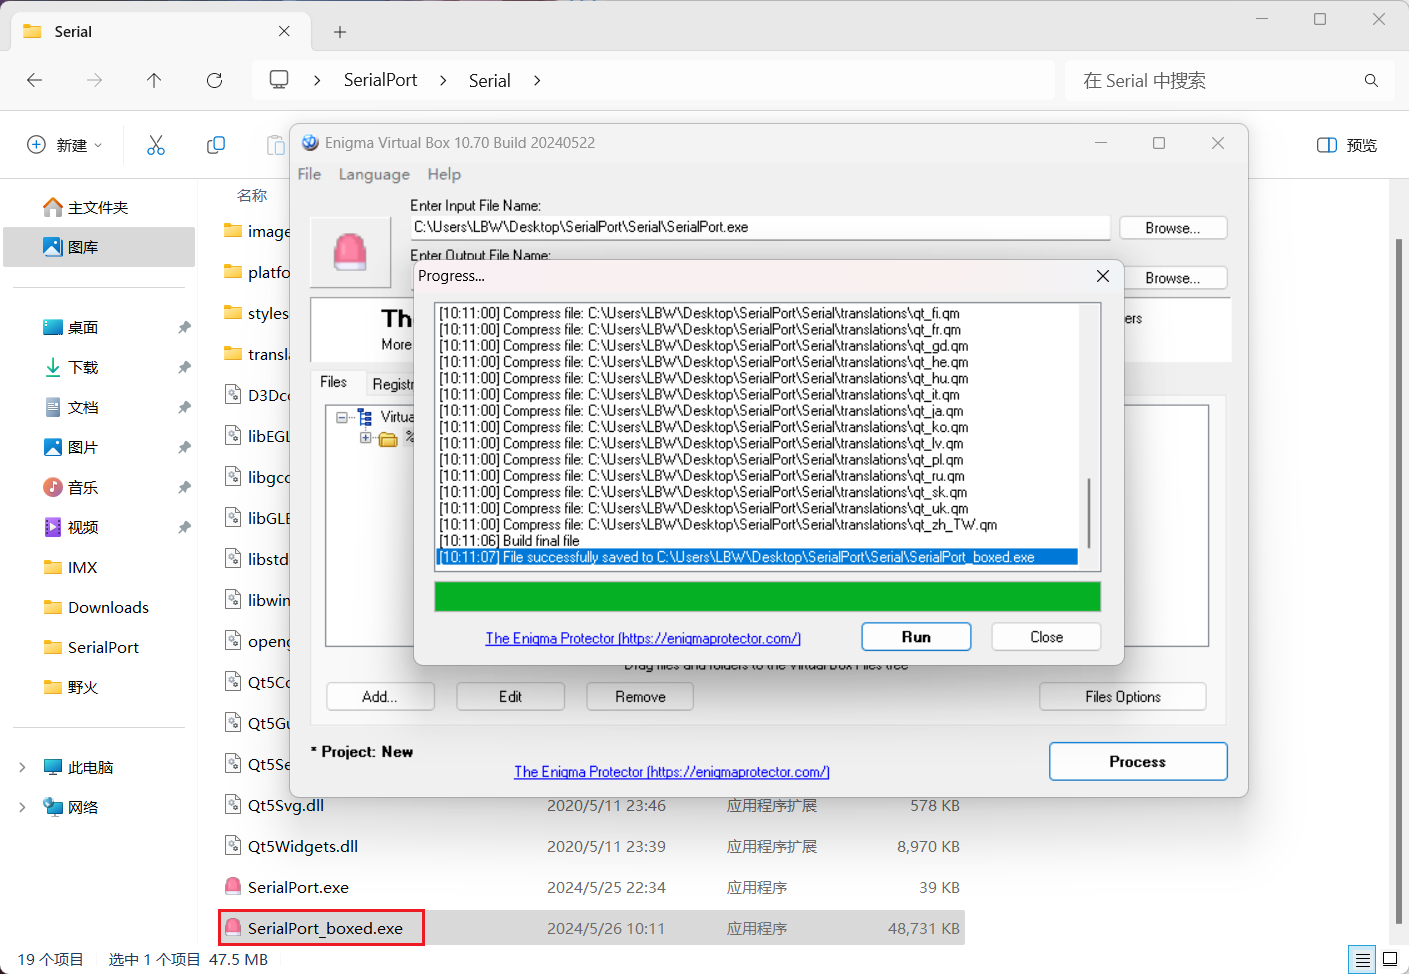
Task: Open Enigma Protector link below Project label
Action: pos(672,772)
